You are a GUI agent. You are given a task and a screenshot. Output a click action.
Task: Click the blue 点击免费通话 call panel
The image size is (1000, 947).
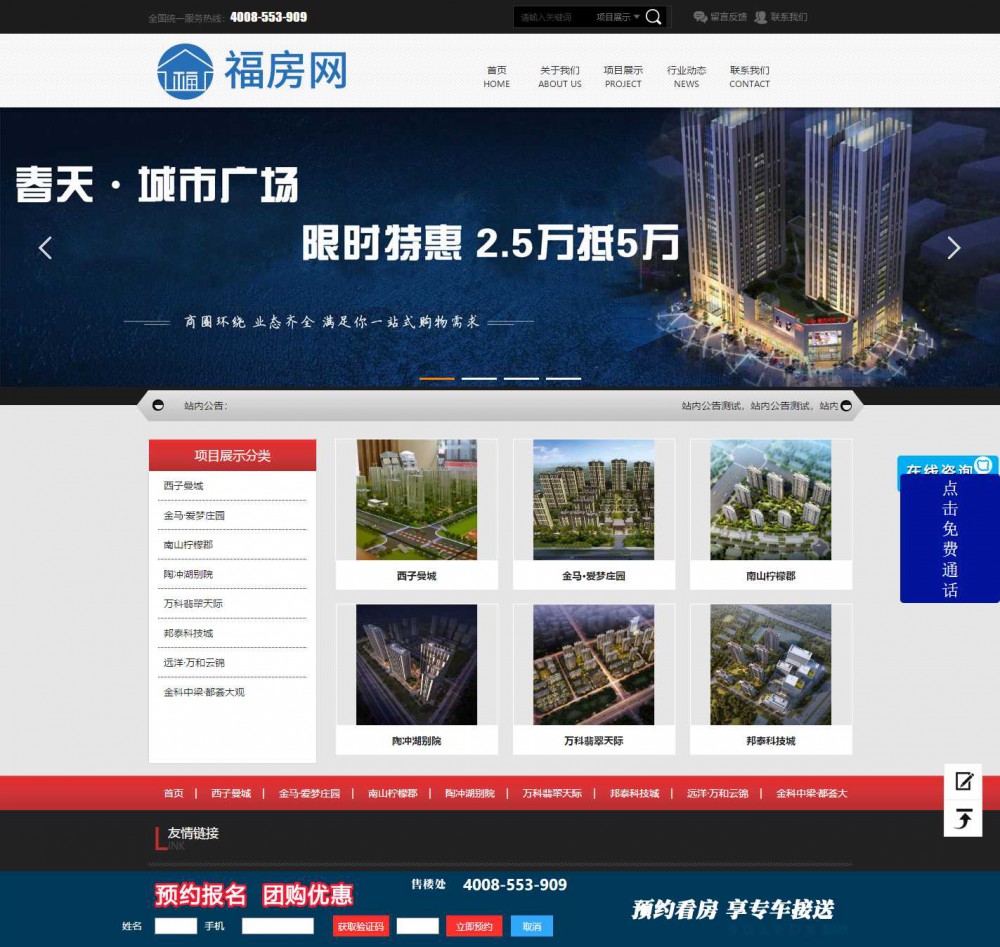pyautogui.click(x=950, y=535)
